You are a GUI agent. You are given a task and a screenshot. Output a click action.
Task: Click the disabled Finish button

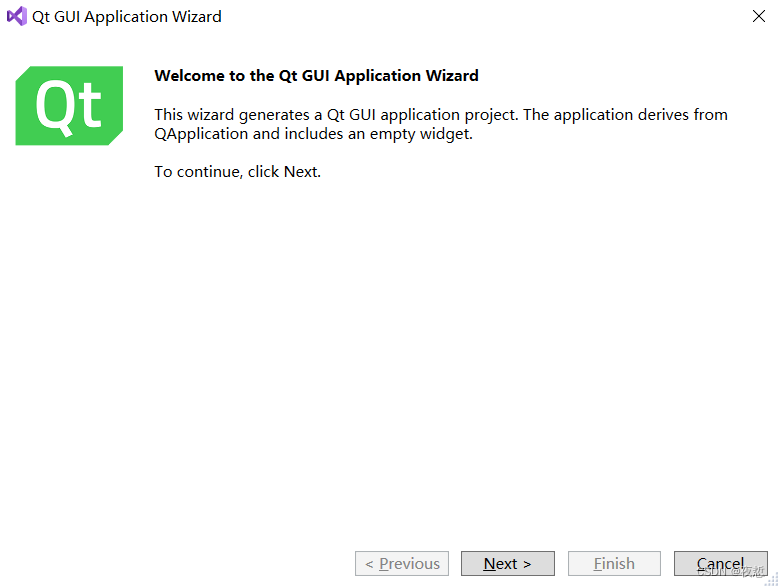(614, 563)
